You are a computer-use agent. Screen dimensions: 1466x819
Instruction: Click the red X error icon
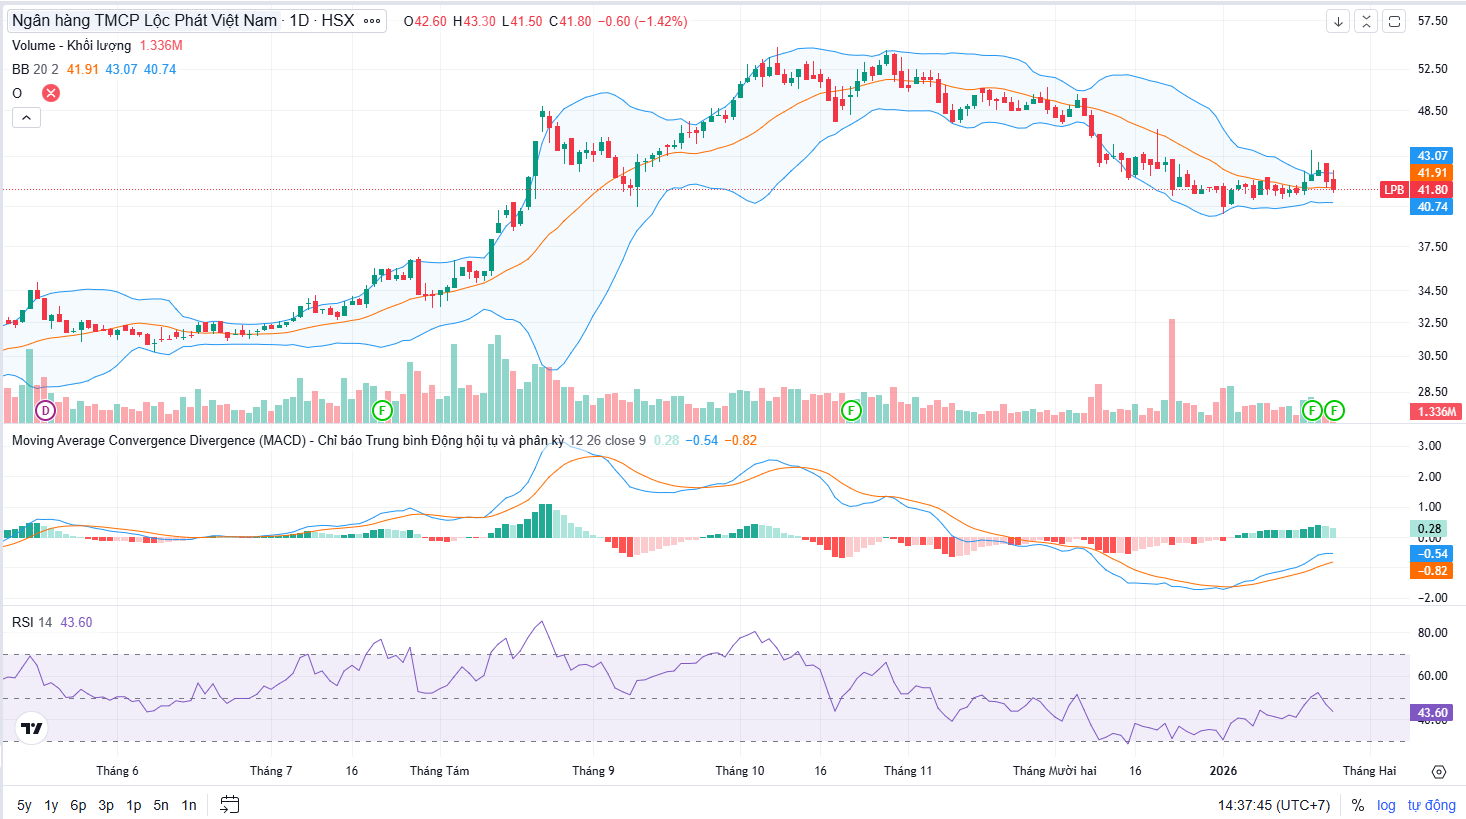click(x=51, y=93)
